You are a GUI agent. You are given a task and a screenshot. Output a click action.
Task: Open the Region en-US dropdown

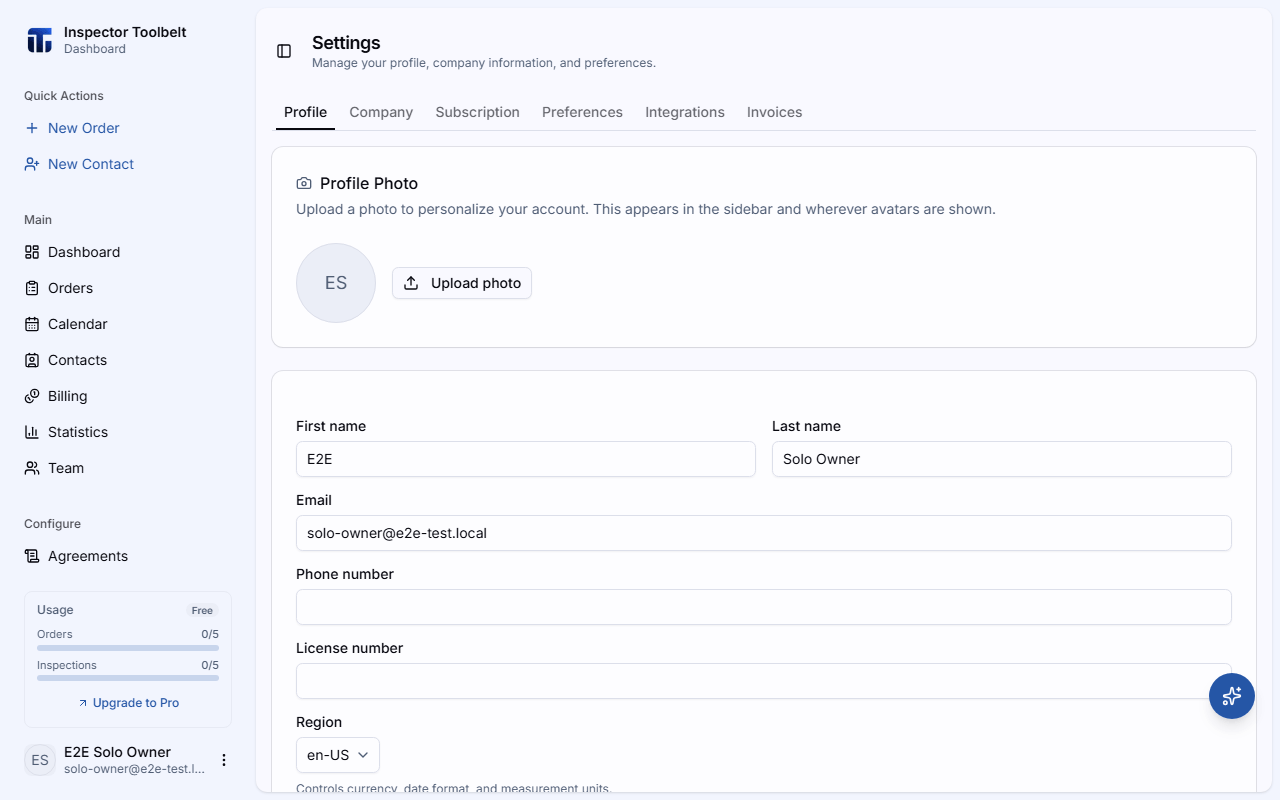pos(338,755)
